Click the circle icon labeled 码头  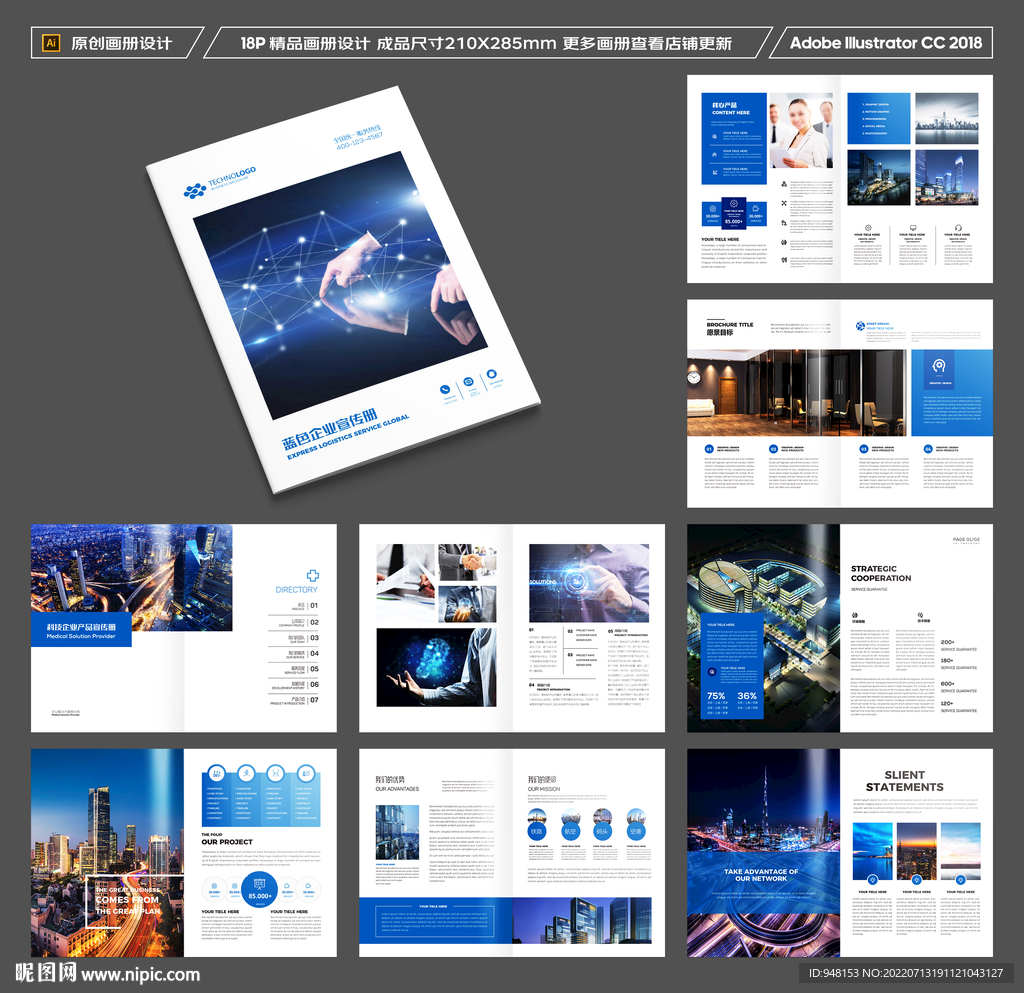pos(603,831)
